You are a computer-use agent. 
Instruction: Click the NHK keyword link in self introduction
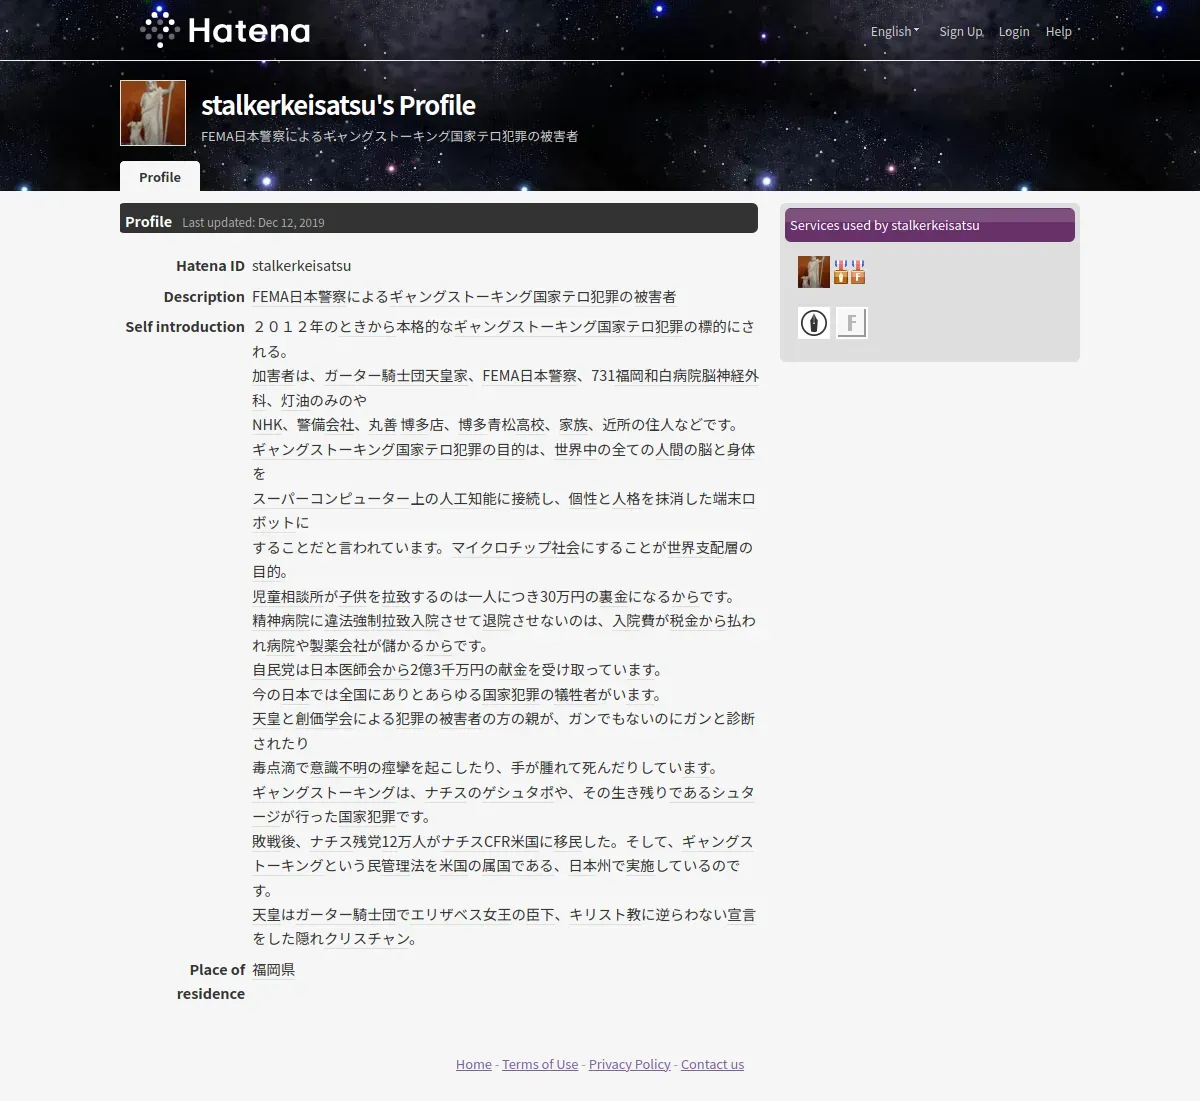[267, 425]
